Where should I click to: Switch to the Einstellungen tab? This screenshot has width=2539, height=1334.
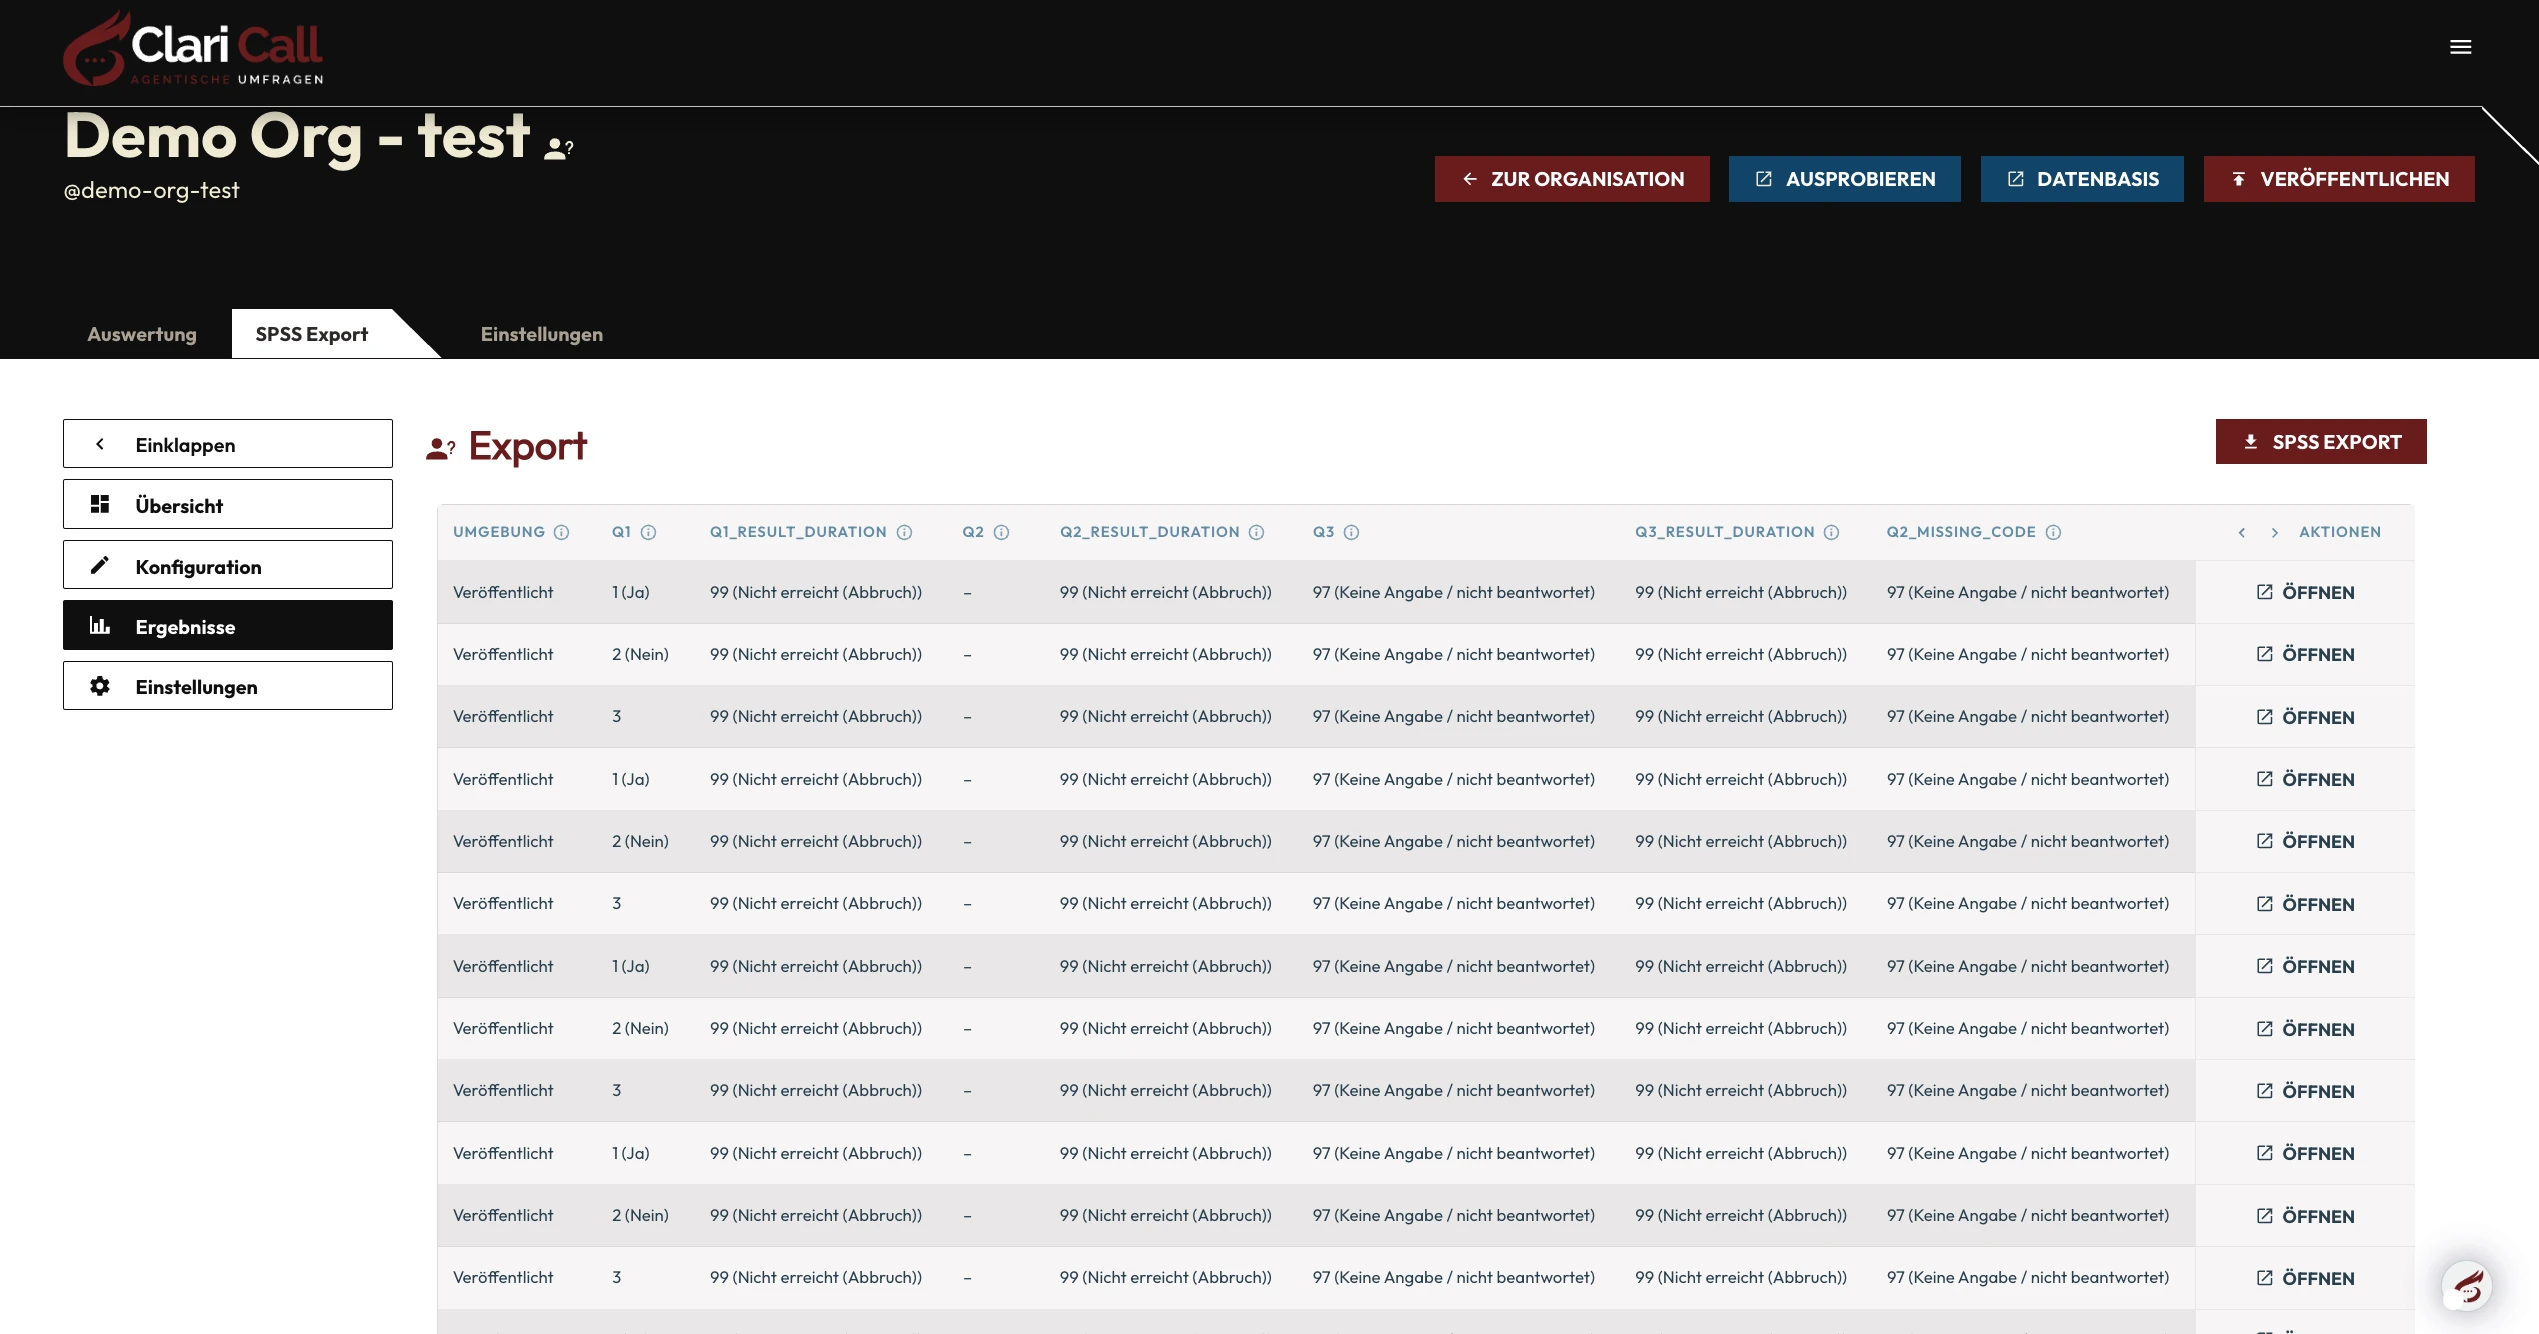541,334
